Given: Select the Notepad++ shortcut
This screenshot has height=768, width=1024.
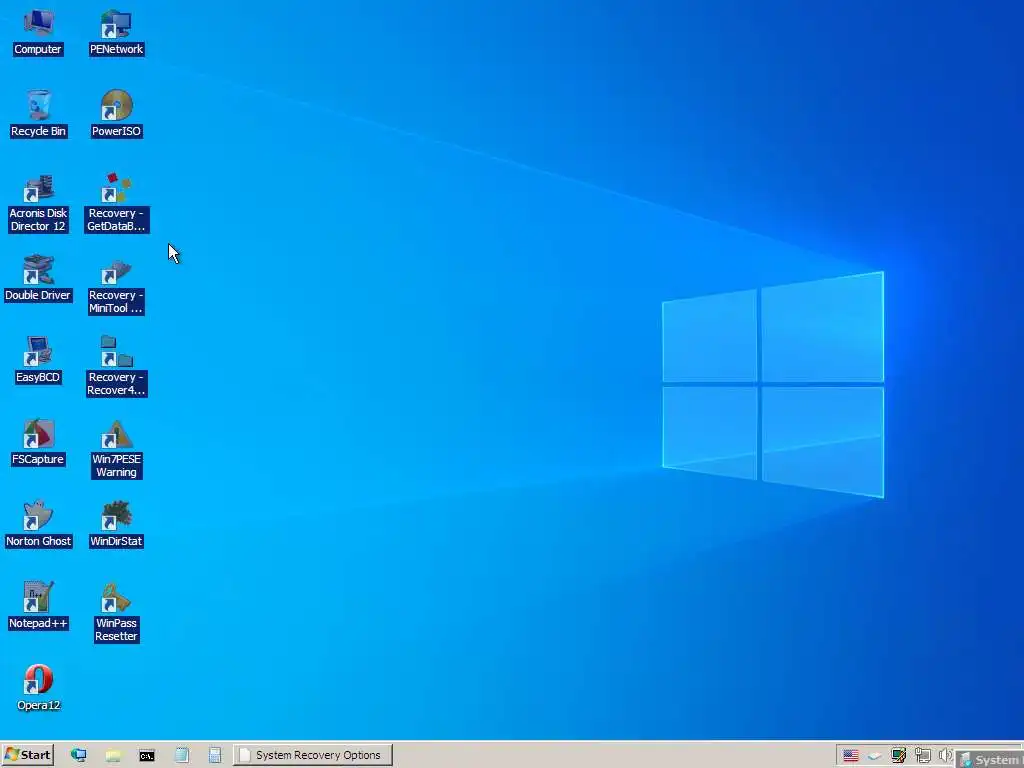Looking at the screenshot, I should (38, 606).
